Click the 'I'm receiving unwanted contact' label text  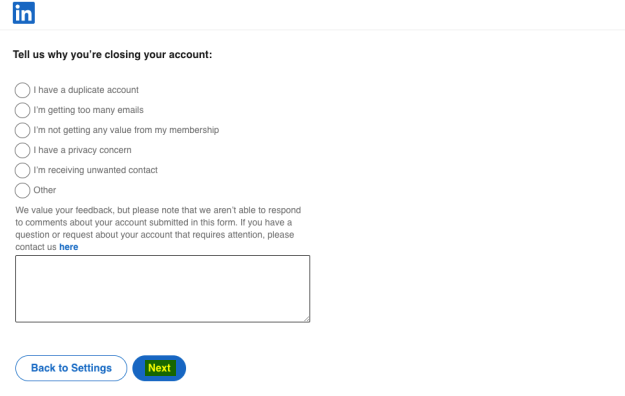tap(96, 170)
